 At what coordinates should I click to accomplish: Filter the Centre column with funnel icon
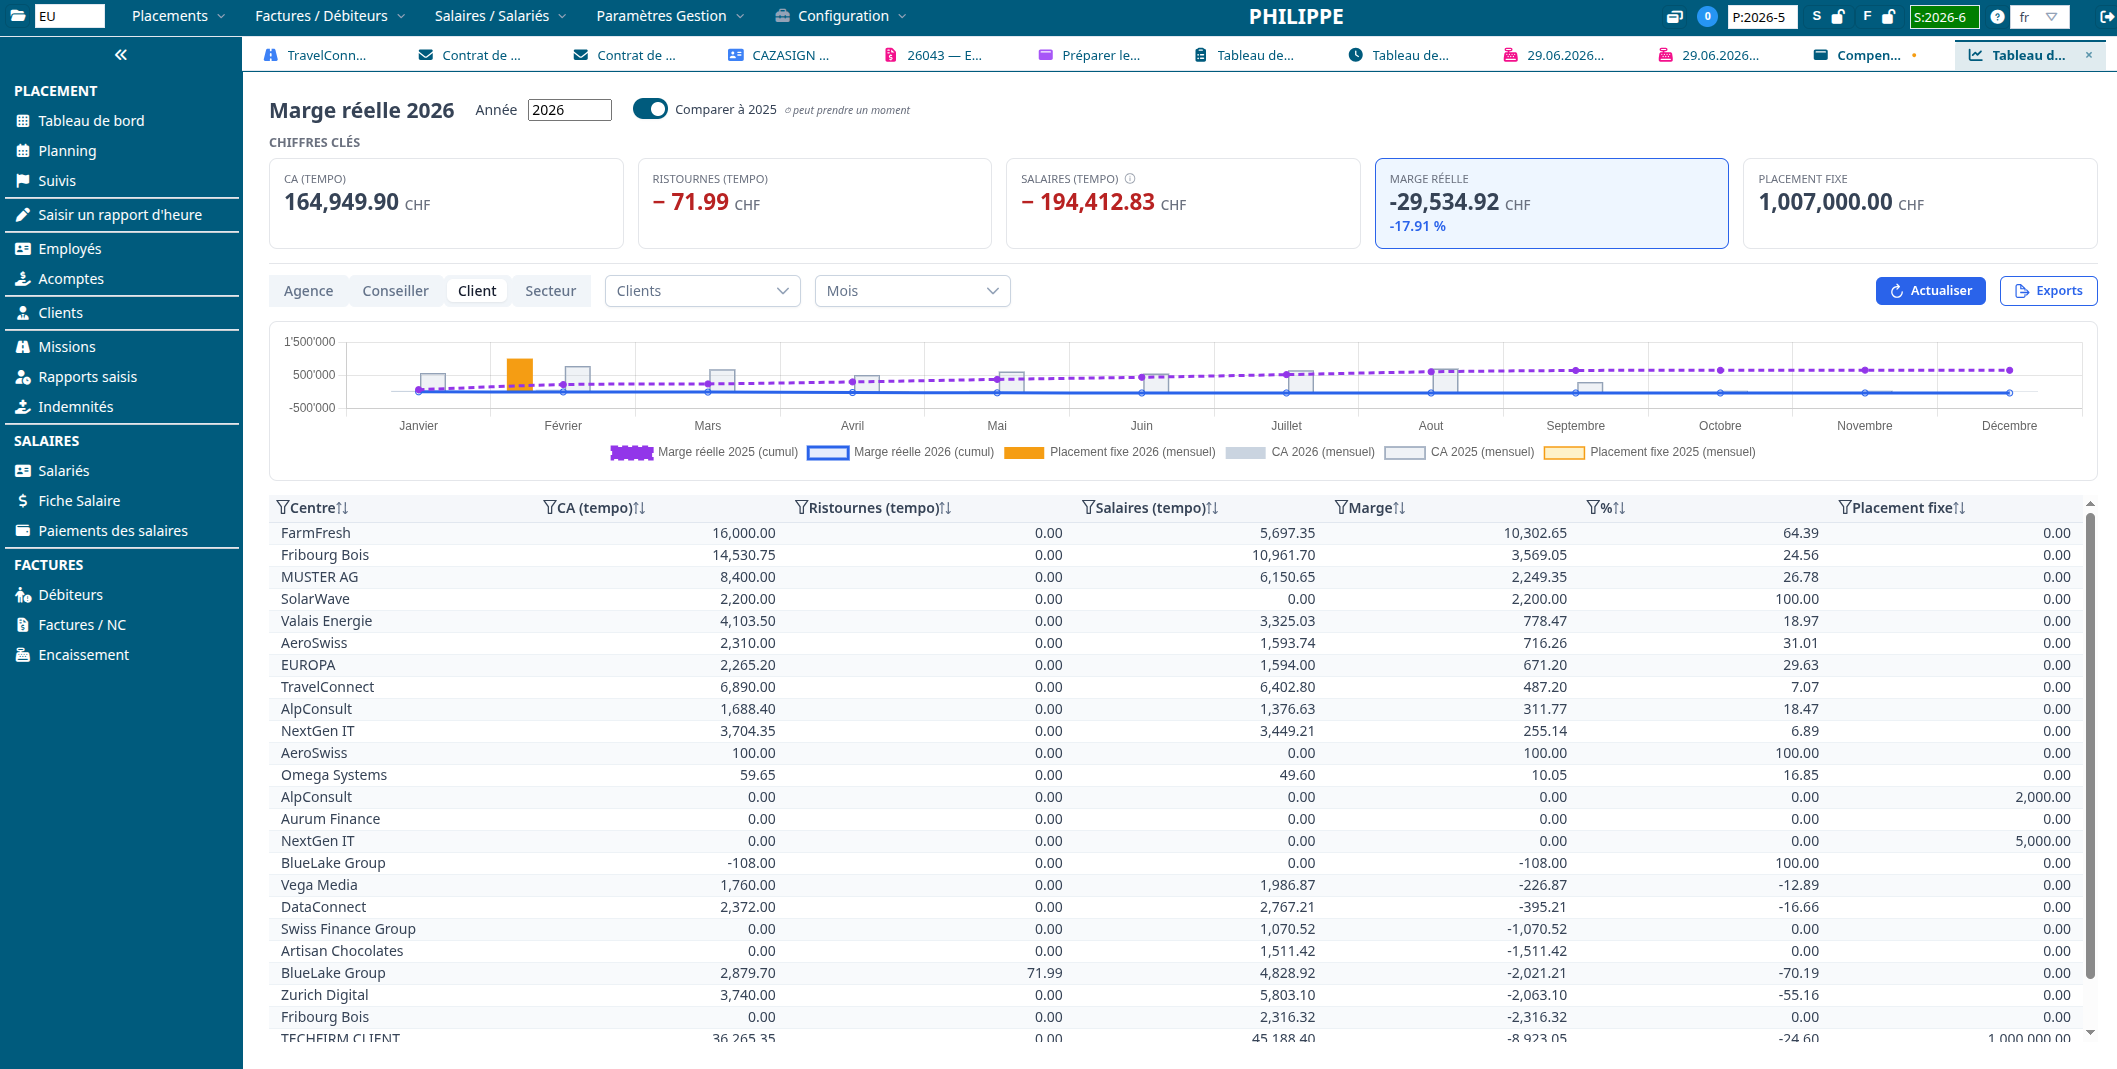coord(283,508)
